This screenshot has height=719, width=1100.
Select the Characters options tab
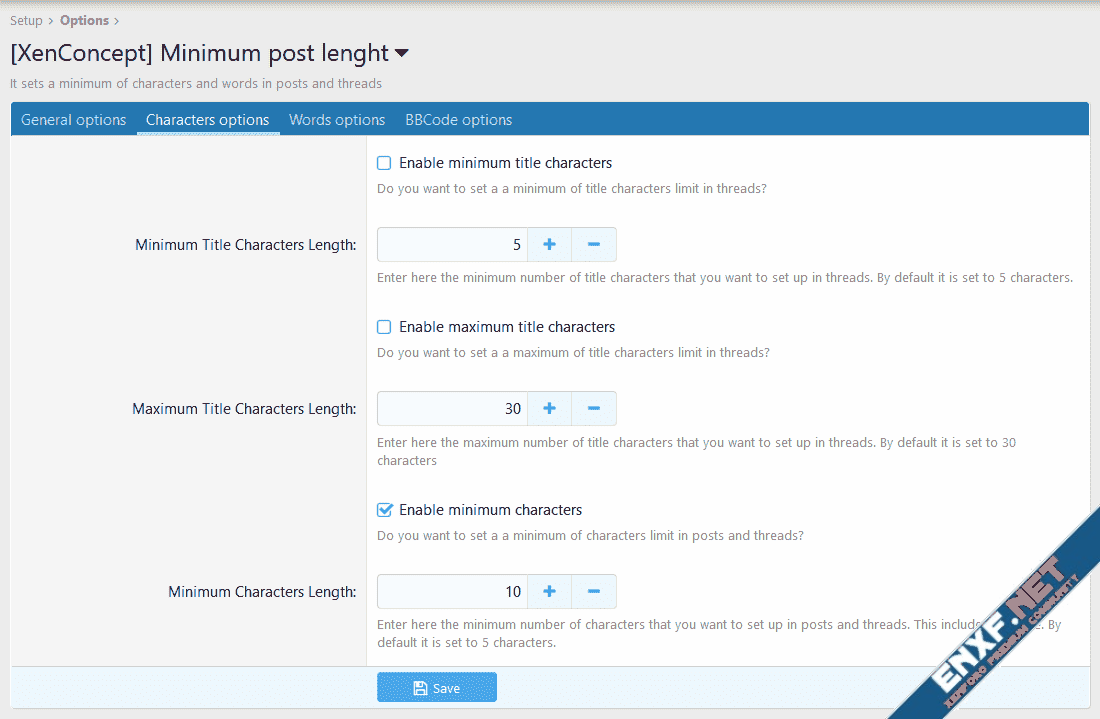click(208, 120)
